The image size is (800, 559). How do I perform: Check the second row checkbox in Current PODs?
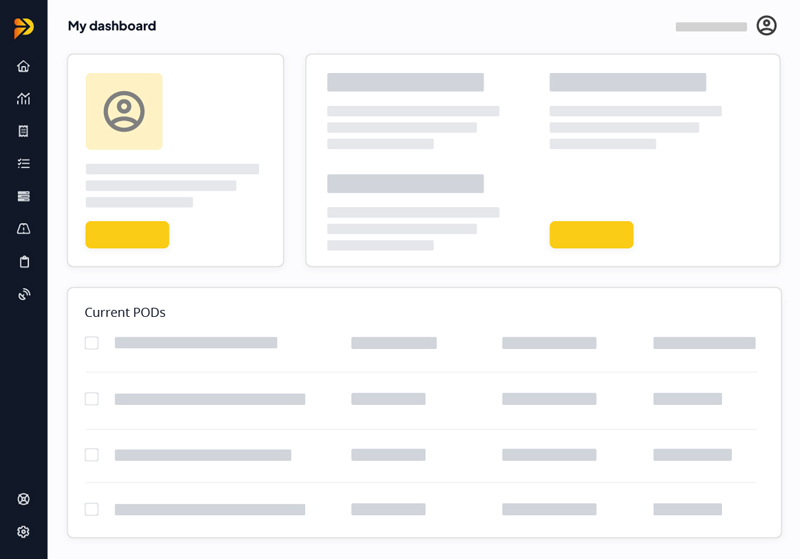coord(92,399)
